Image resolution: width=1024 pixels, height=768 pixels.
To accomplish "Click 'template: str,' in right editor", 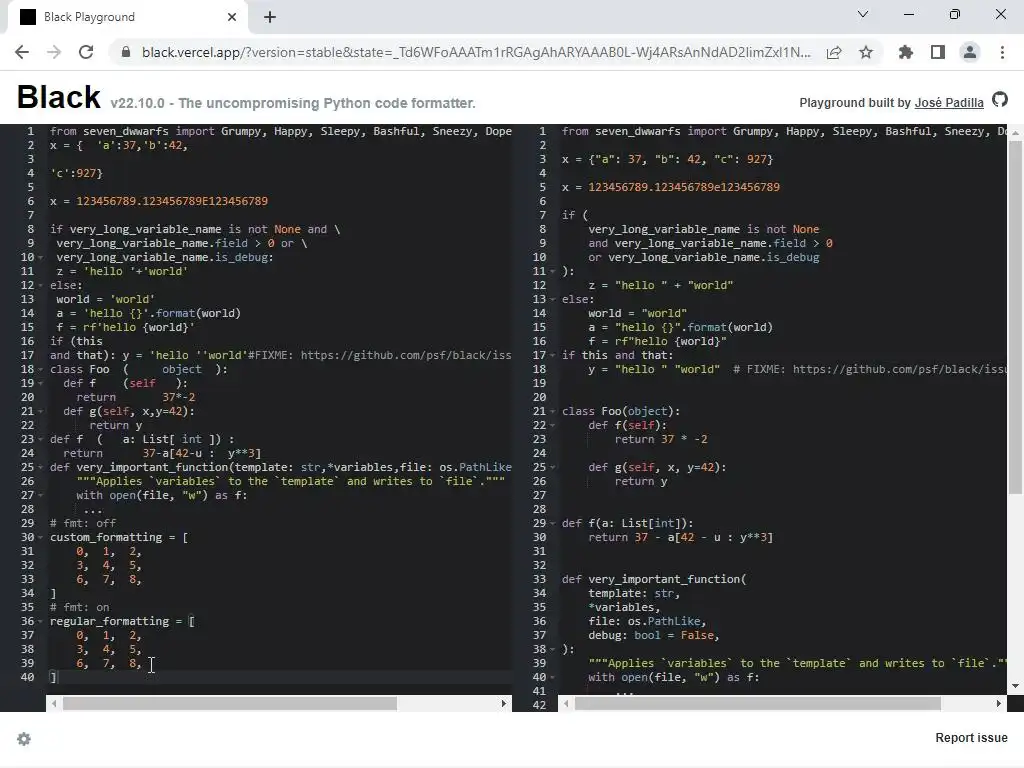I will 634,594.
